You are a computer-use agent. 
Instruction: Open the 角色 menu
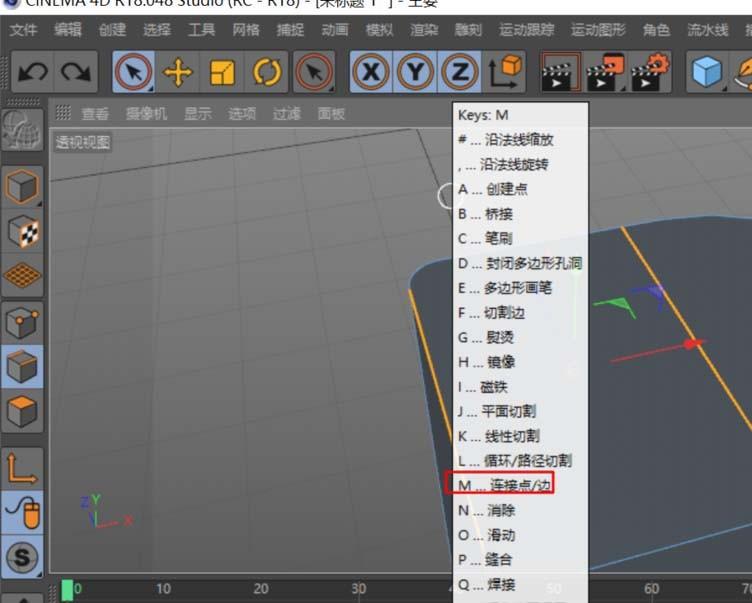(656, 30)
